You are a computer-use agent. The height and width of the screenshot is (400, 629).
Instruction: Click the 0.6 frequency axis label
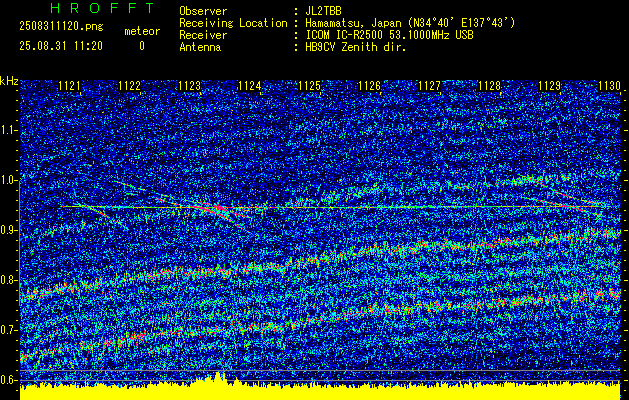click(8, 380)
